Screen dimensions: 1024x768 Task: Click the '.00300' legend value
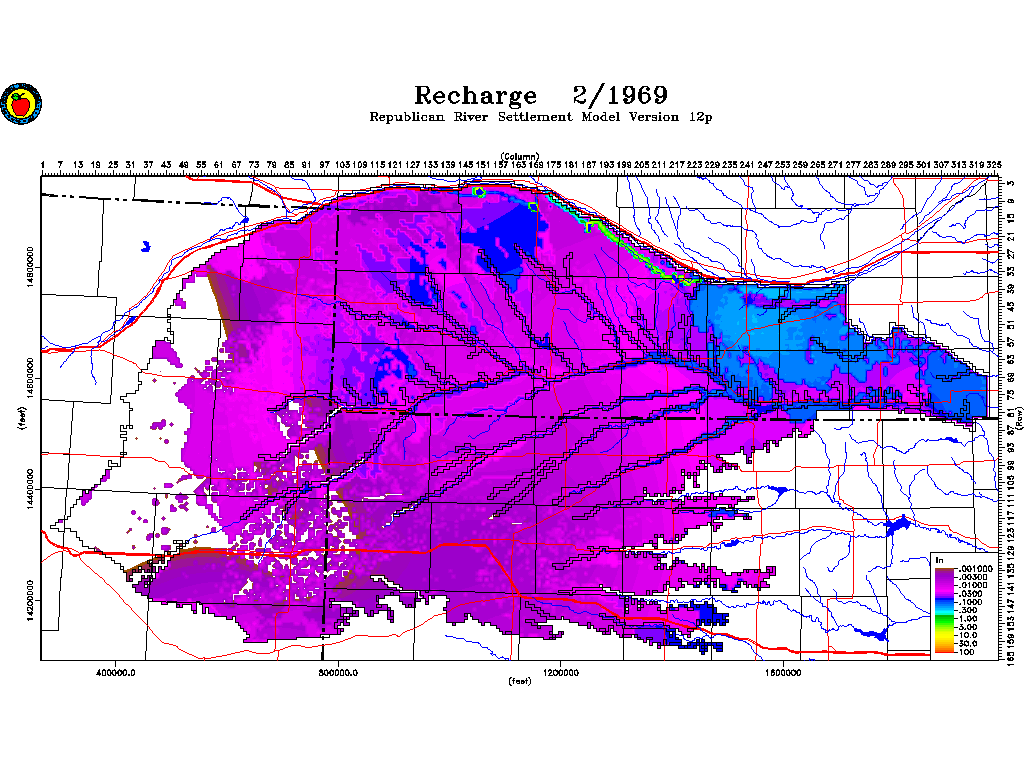[973, 577]
